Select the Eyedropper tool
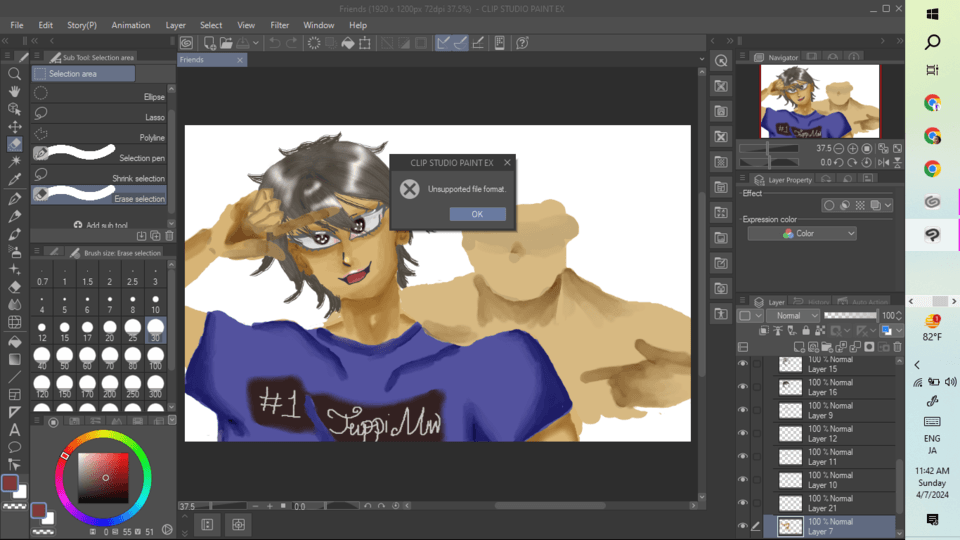 click(x=14, y=179)
